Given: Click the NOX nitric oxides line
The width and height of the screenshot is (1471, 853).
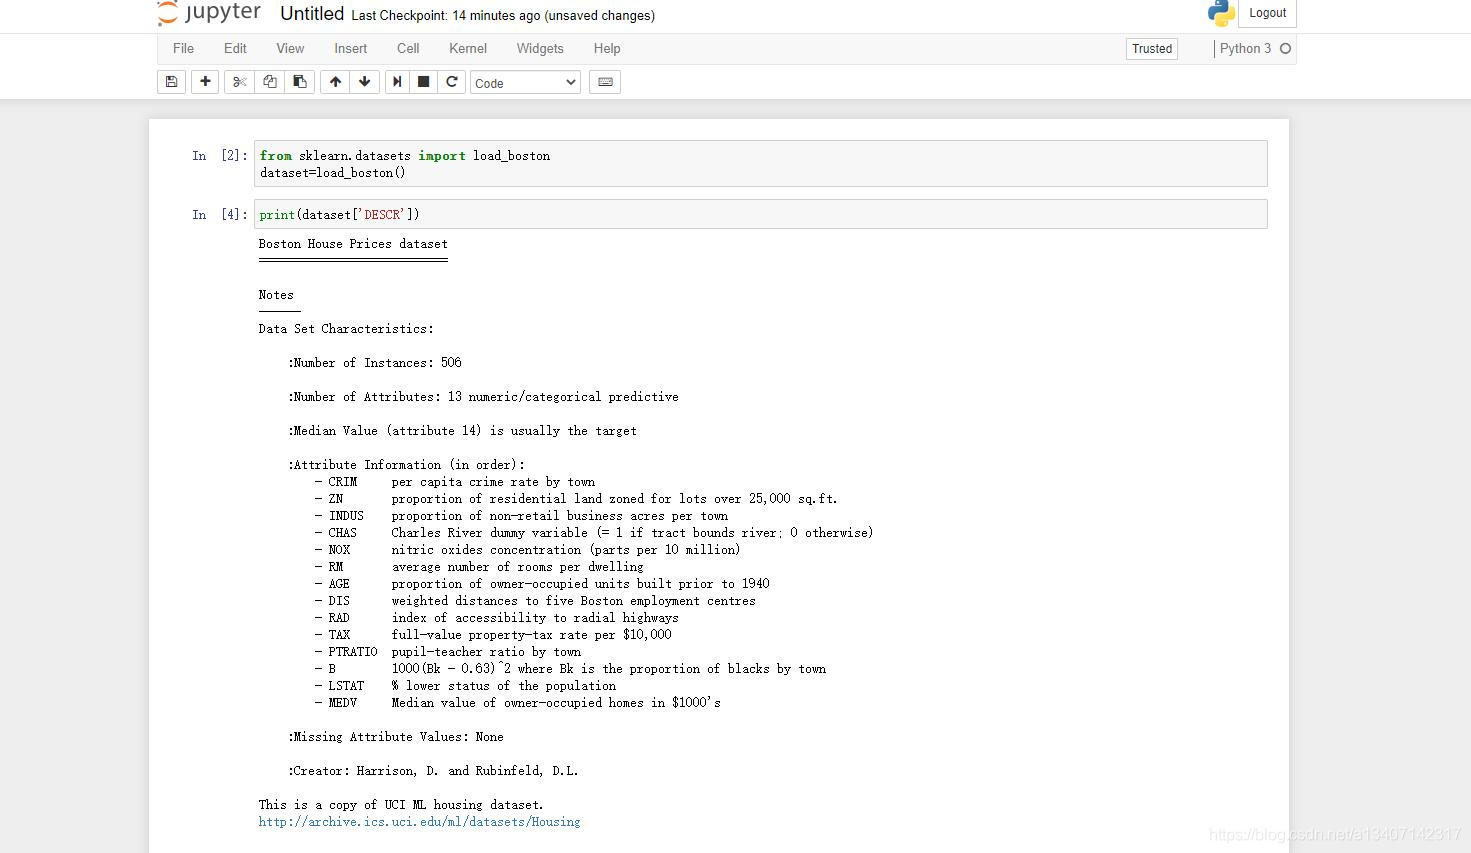Looking at the screenshot, I should 528,550.
